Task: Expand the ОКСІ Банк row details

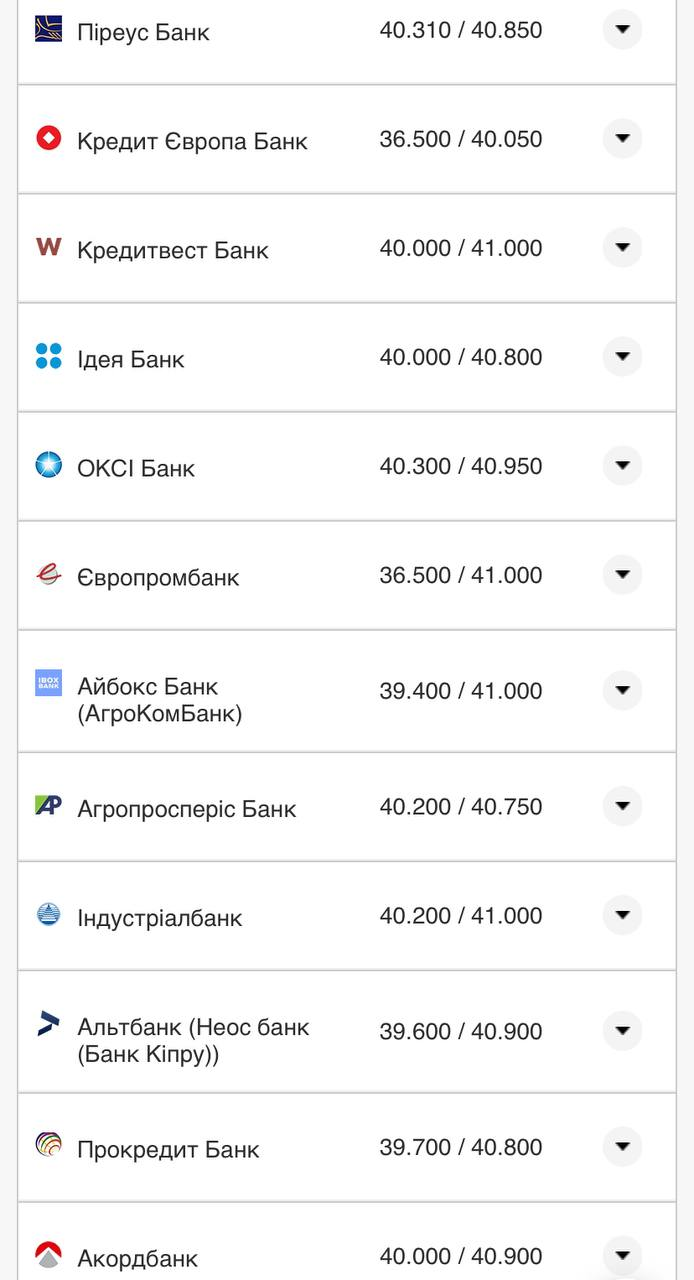Action: pos(622,465)
